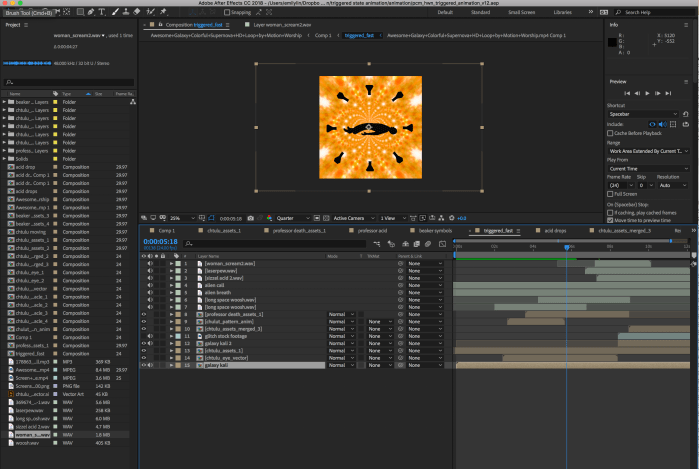
Task: Enable motion blur icon in timeline
Action: point(428,244)
